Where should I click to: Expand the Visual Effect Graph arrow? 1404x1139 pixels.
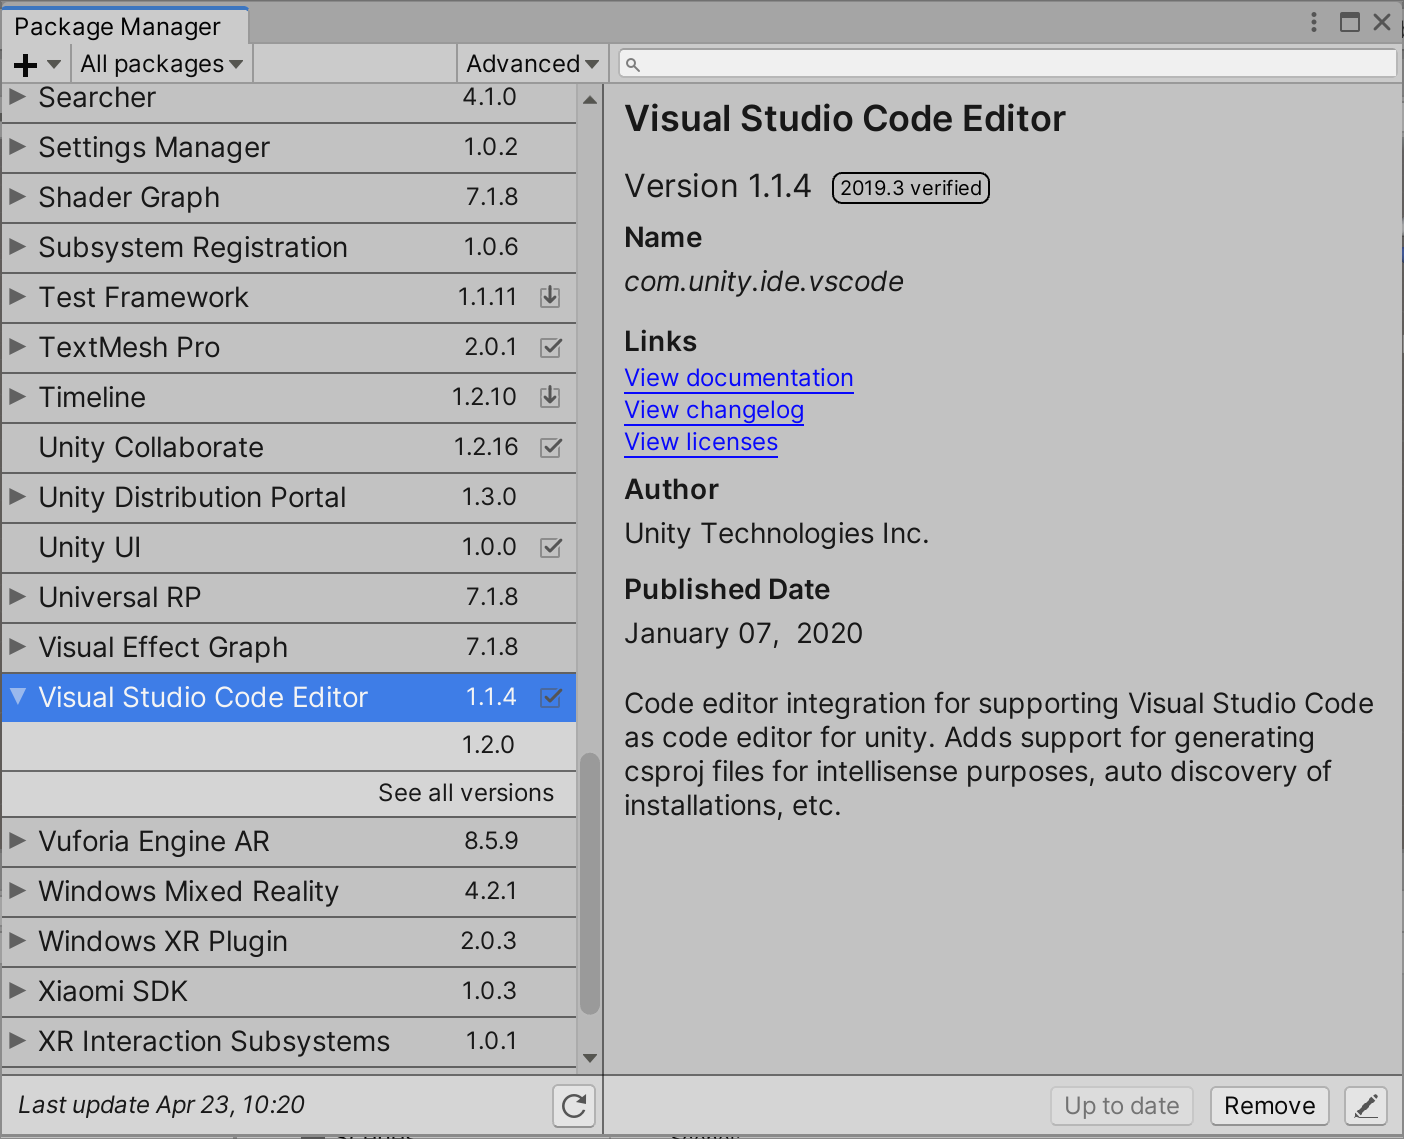[17, 647]
